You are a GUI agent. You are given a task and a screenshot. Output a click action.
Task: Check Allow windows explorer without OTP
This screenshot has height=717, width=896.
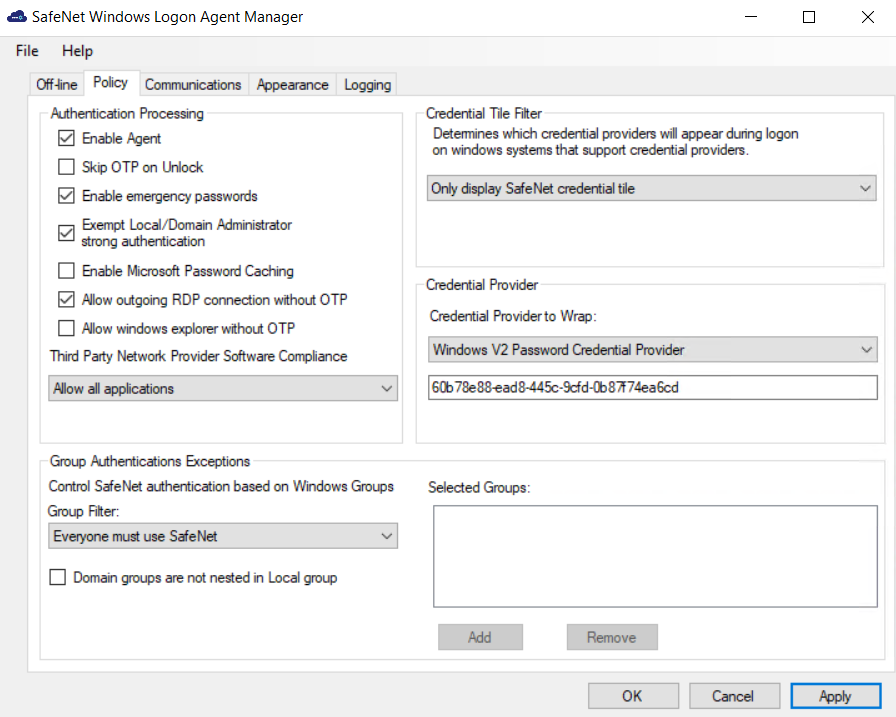[x=66, y=329]
